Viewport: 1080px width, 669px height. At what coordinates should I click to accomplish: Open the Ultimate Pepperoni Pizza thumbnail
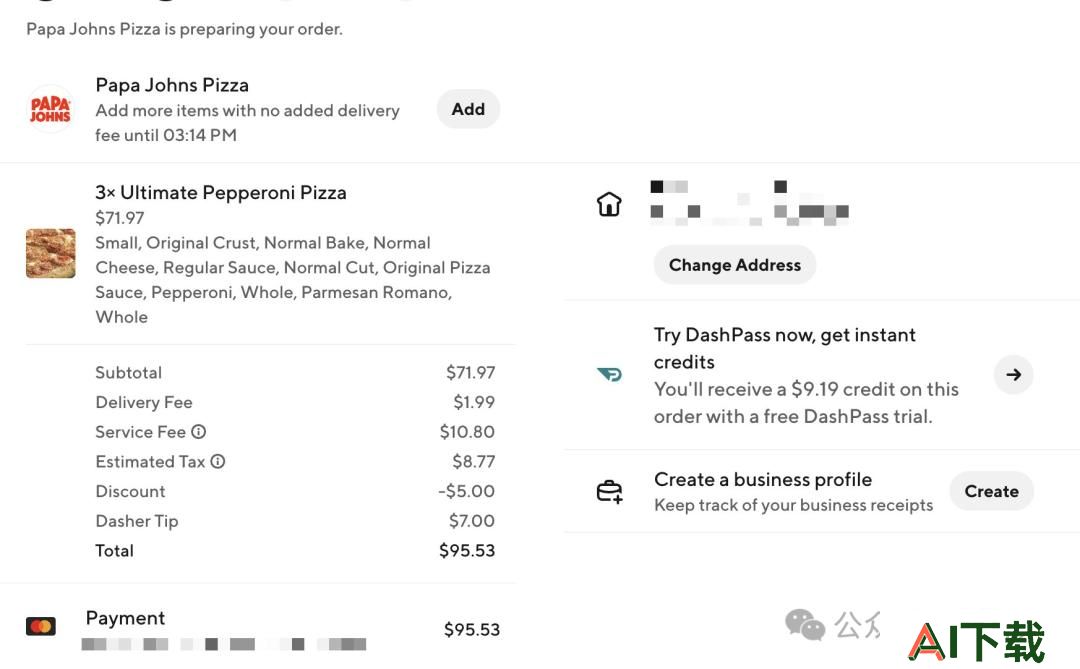50,254
